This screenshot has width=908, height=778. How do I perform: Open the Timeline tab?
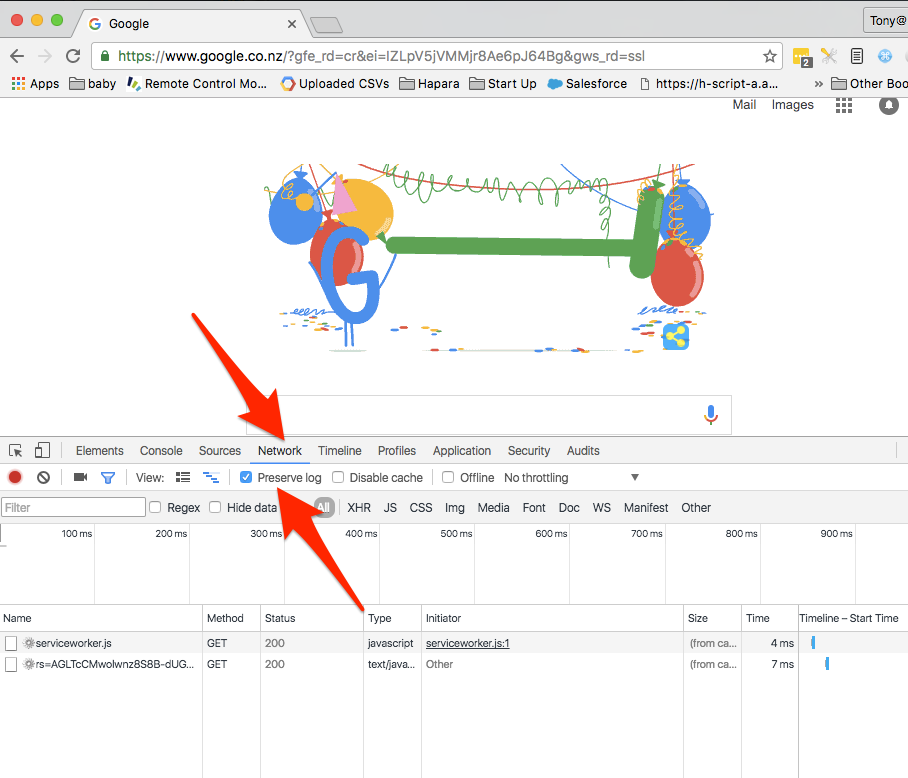[x=339, y=451]
